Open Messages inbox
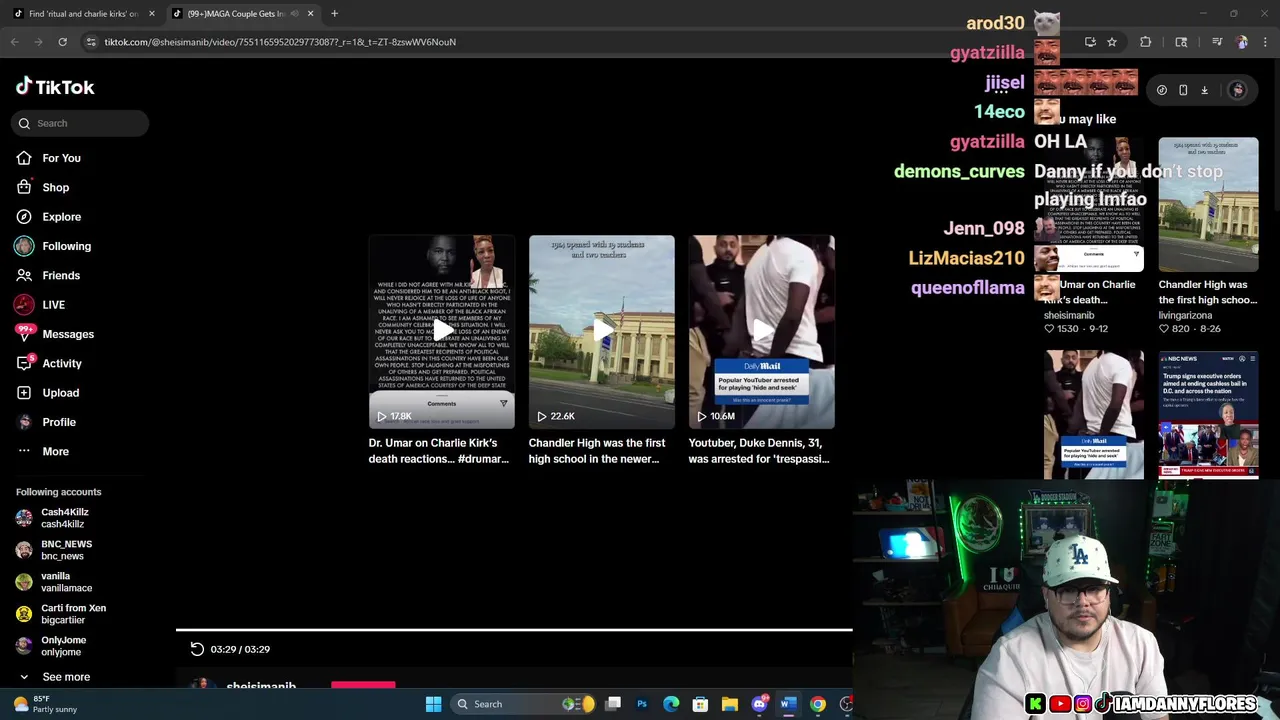This screenshot has width=1280, height=720. (x=56, y=334)
